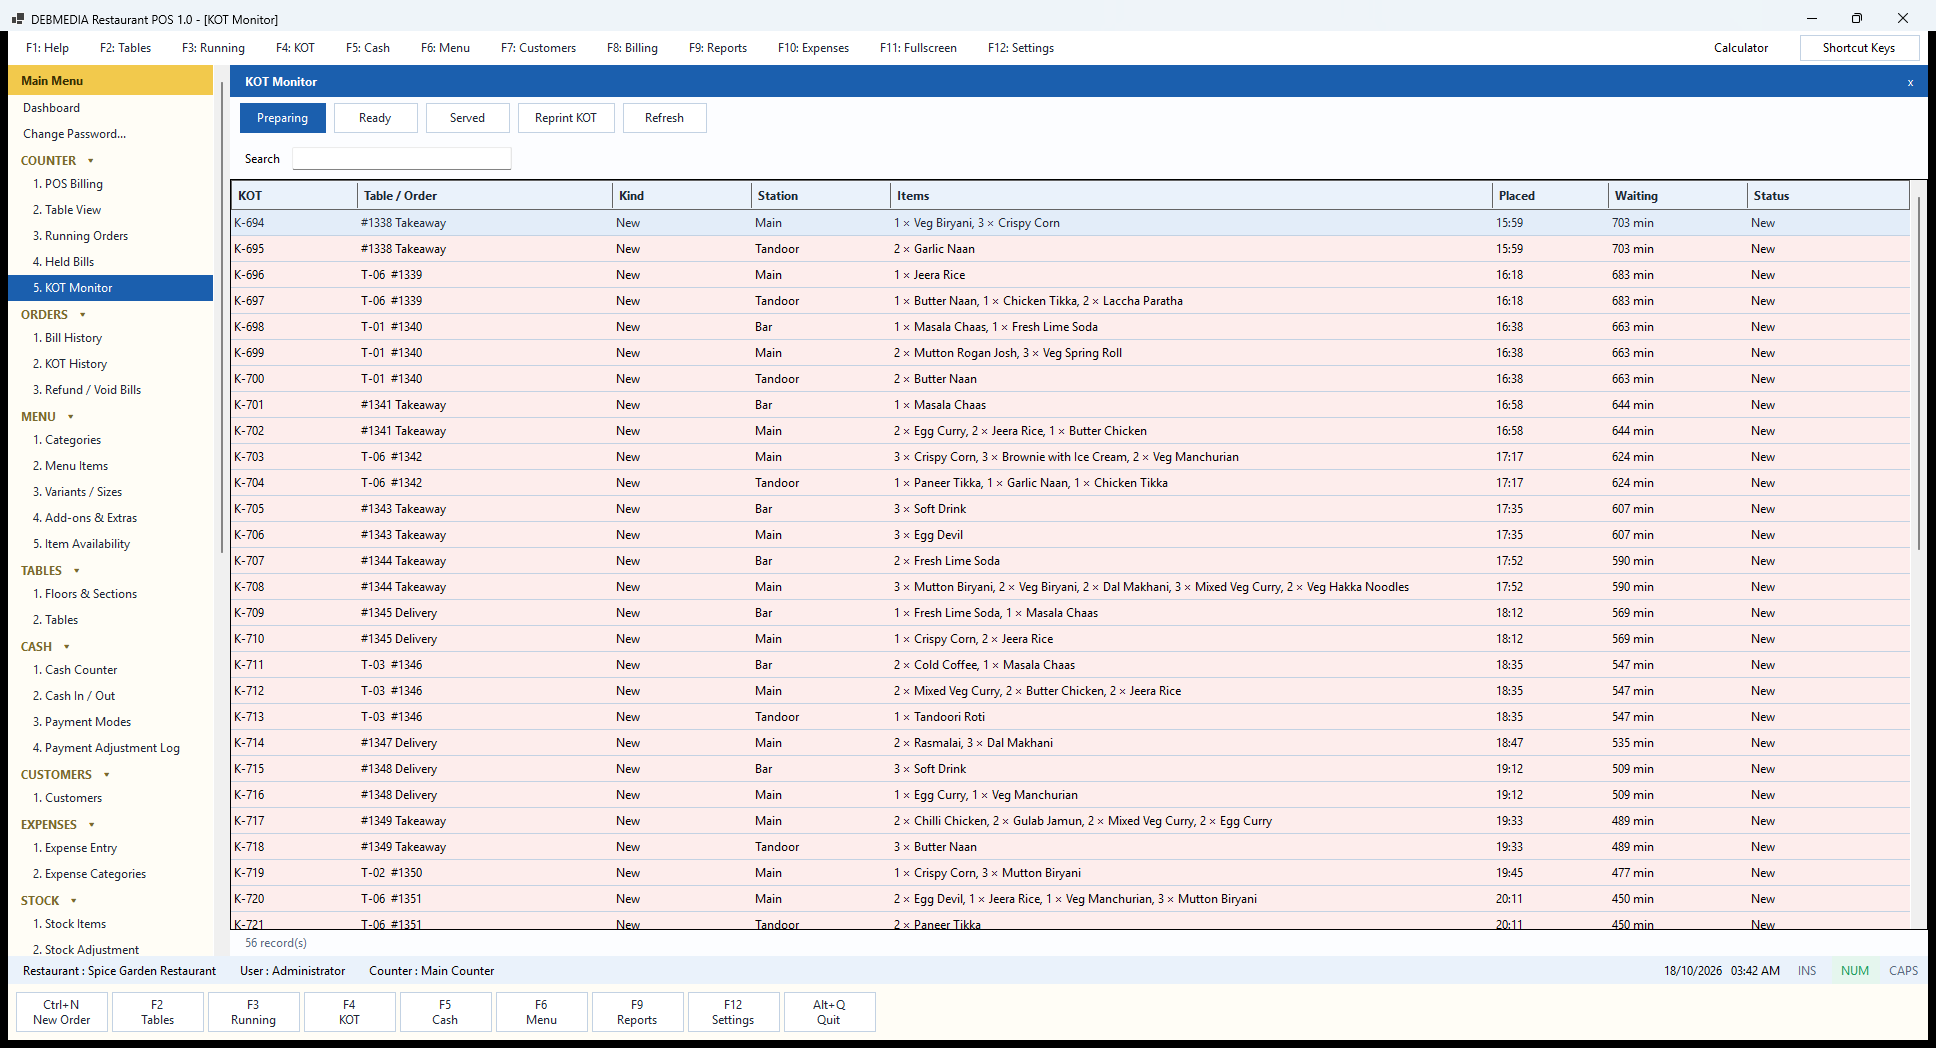Open Expense Categories in sidebar
The height and width of the screenshot is (1048, 1936).
click(110, 874)
